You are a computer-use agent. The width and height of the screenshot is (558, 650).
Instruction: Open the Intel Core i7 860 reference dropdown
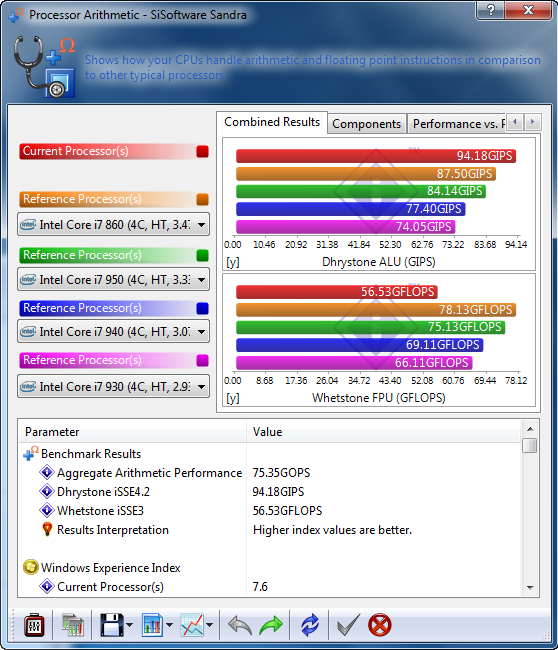(113, 225)
